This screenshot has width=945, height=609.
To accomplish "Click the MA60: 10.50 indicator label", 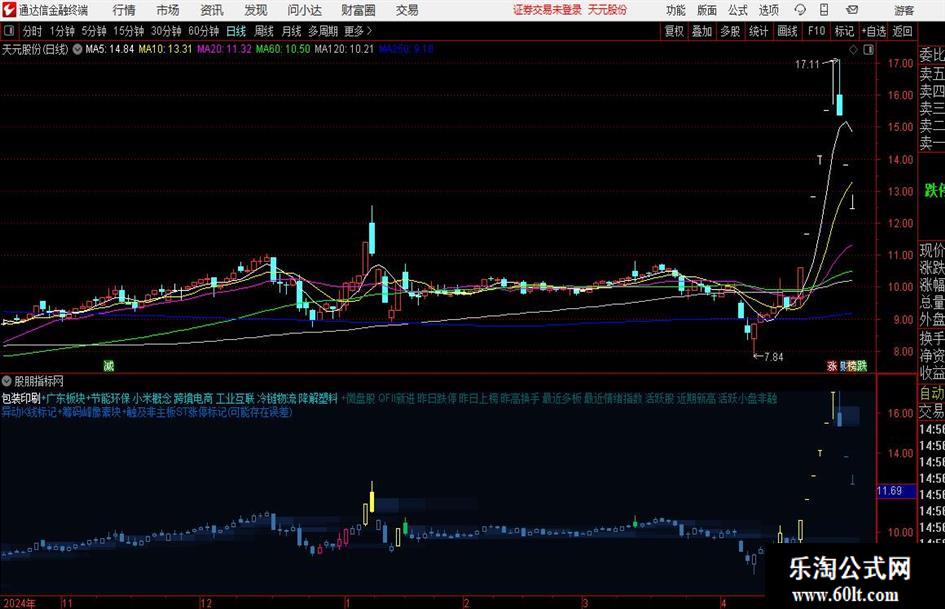I will point(283,49).
